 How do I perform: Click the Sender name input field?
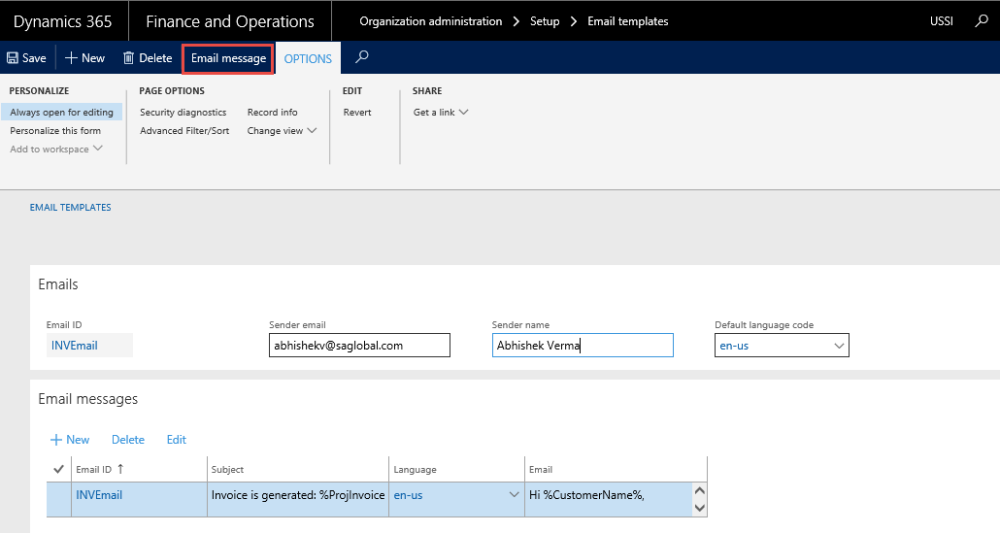tap(582, 346)
